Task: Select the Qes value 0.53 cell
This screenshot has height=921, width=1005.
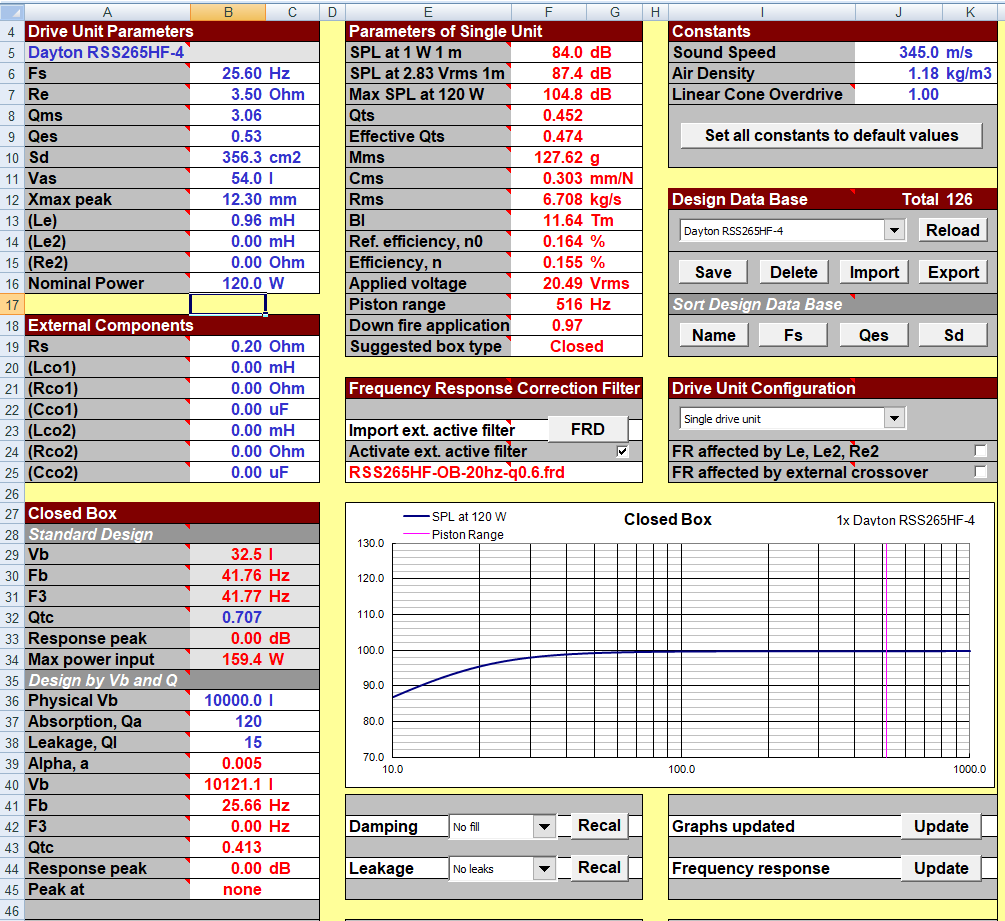Action: coord(228,136)
